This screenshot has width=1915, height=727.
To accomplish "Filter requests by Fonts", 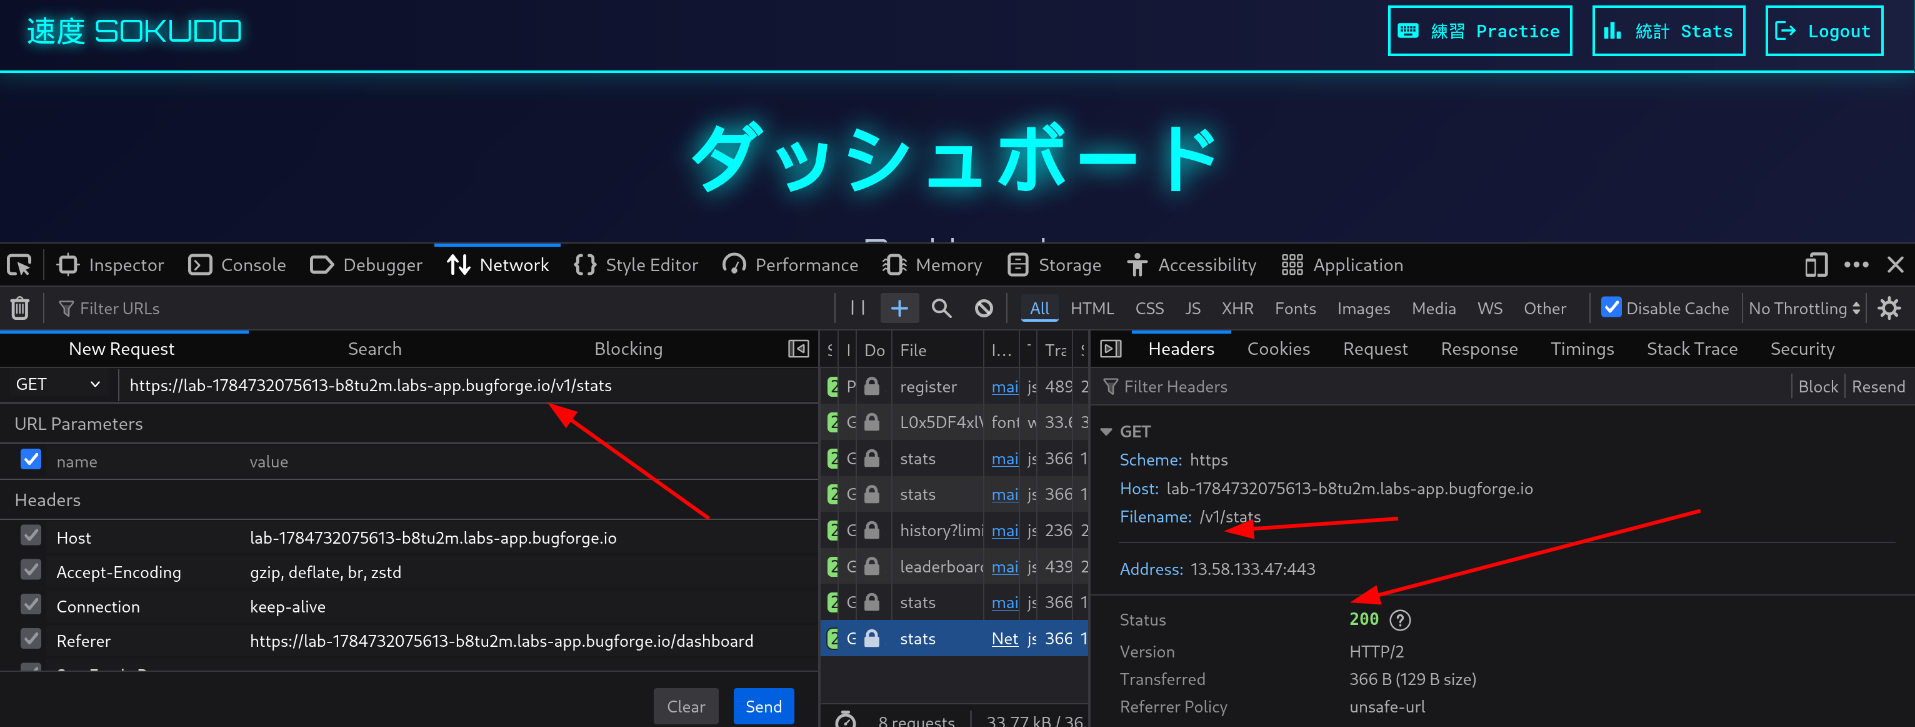I will tap(1295, 308).
